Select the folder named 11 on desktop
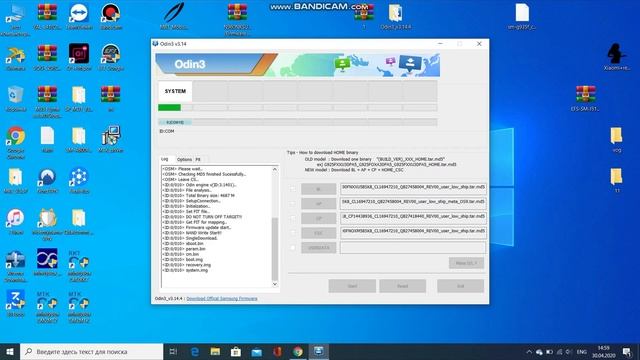Screen dimensions: 640x360 [617, 180]
